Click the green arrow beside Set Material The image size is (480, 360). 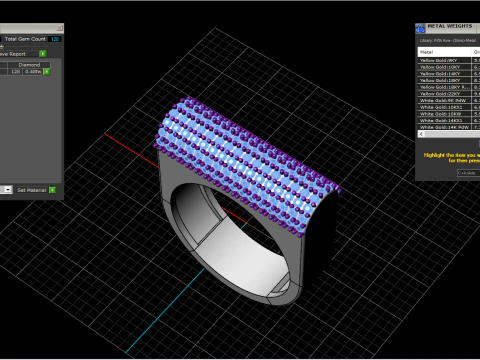52,190
